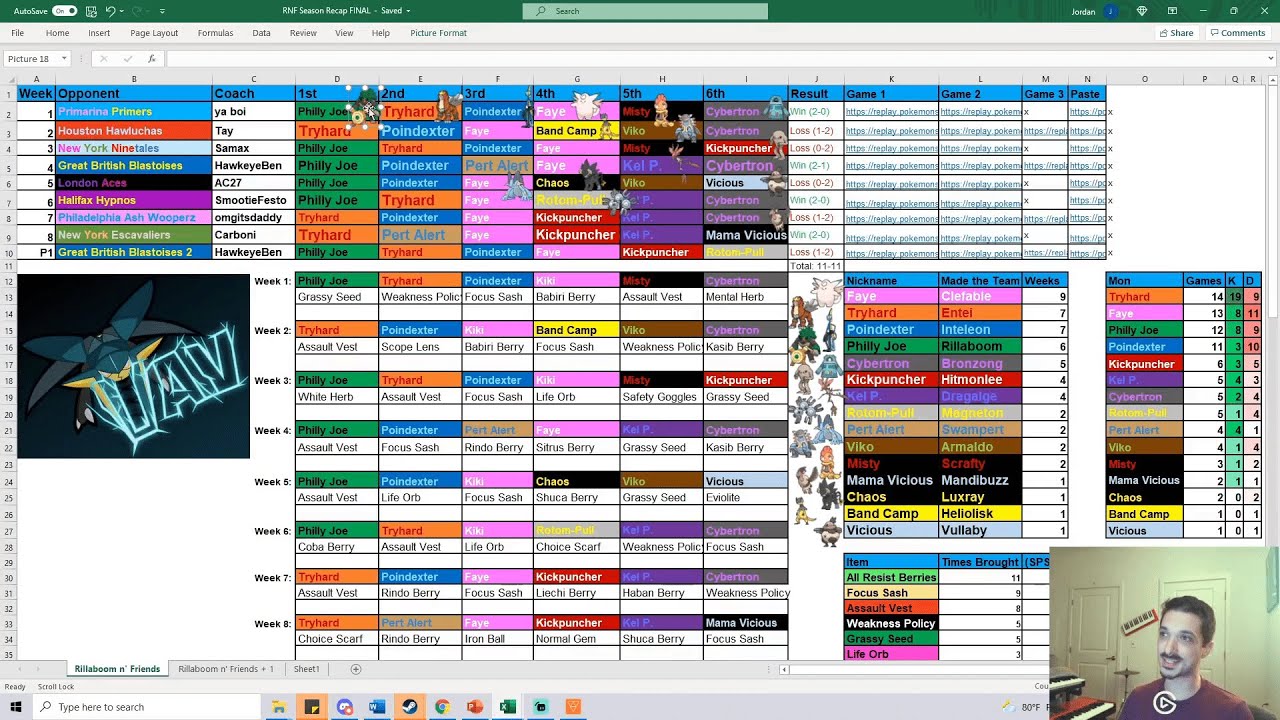Open the Game 1 replay link for week 1
Image resolution: width=1280 pixels, height=720 pixels.
click(x=891, y=112)
